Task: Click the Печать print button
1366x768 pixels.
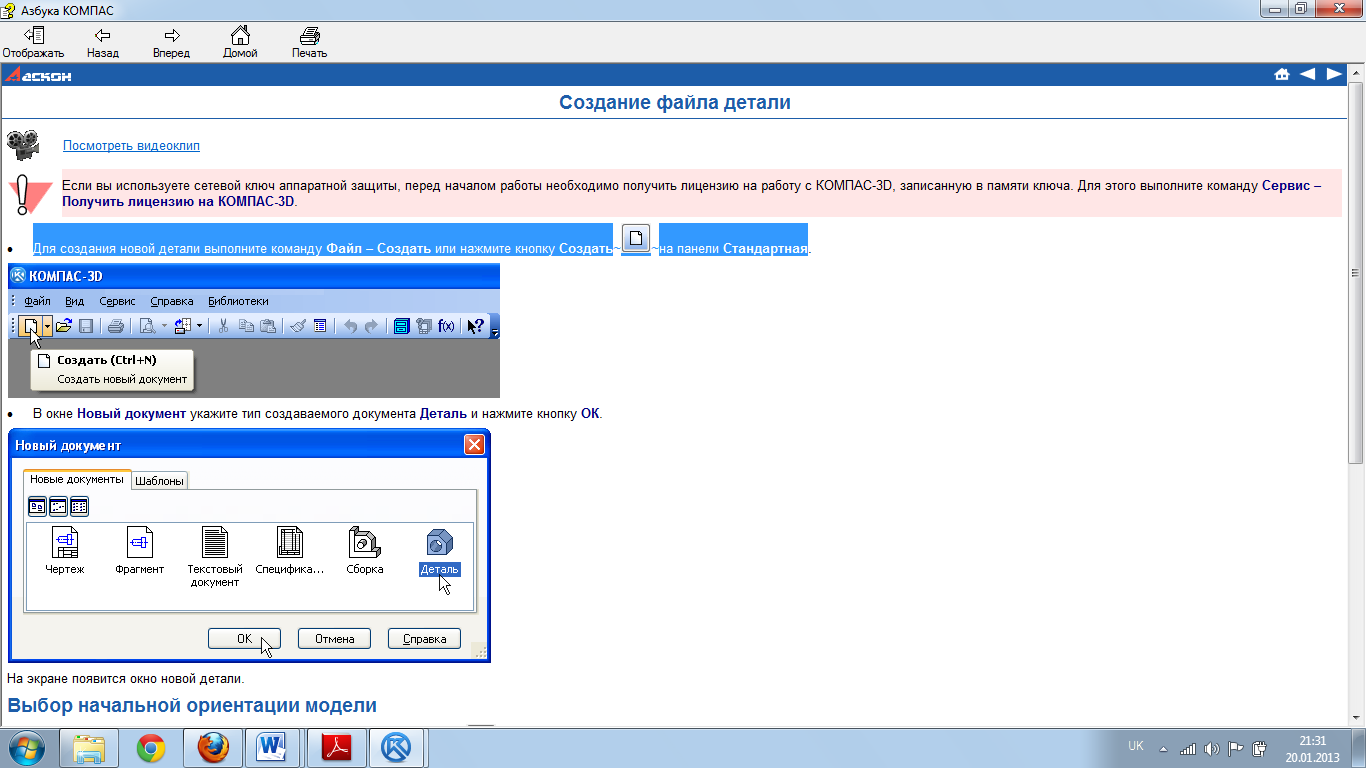Action: click(309, 42)
